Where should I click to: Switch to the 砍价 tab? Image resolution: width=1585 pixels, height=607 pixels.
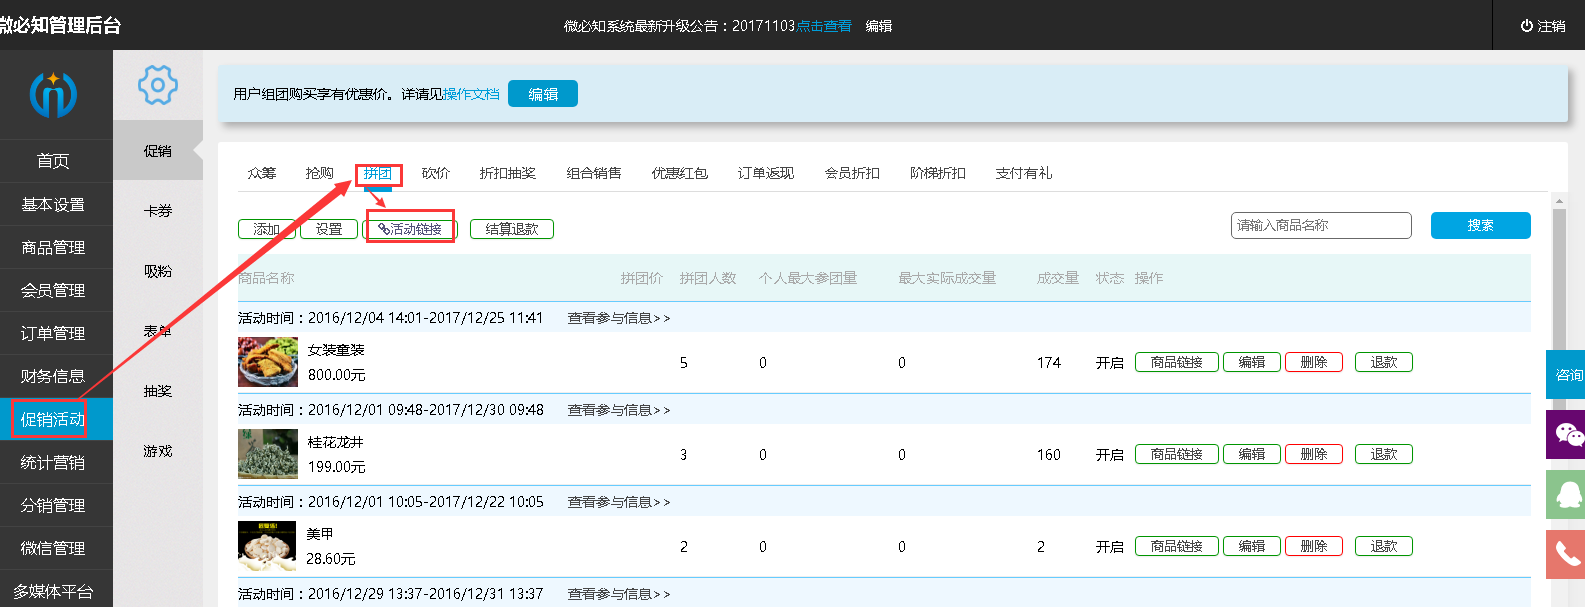(x=435, y=173)
